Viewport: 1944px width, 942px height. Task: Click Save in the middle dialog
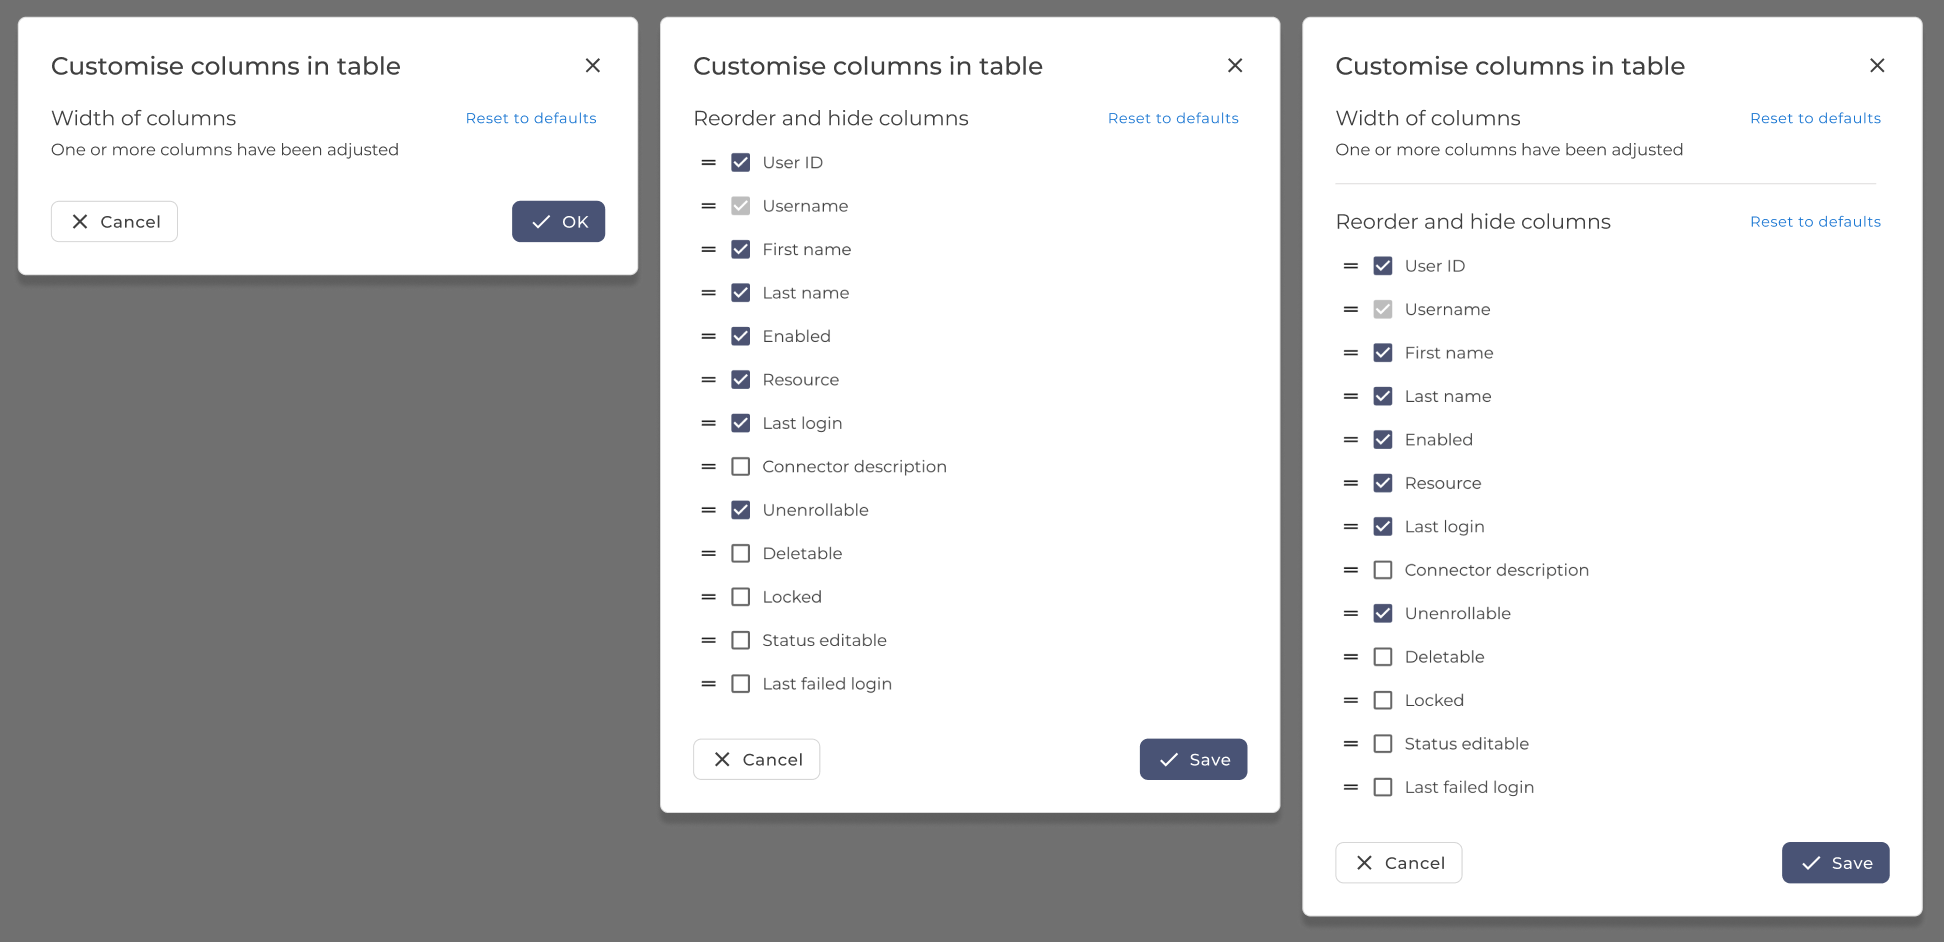1193,759
